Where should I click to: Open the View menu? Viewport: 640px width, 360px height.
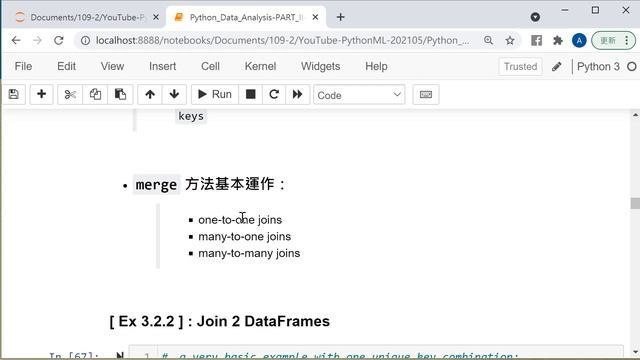point(112,66)
